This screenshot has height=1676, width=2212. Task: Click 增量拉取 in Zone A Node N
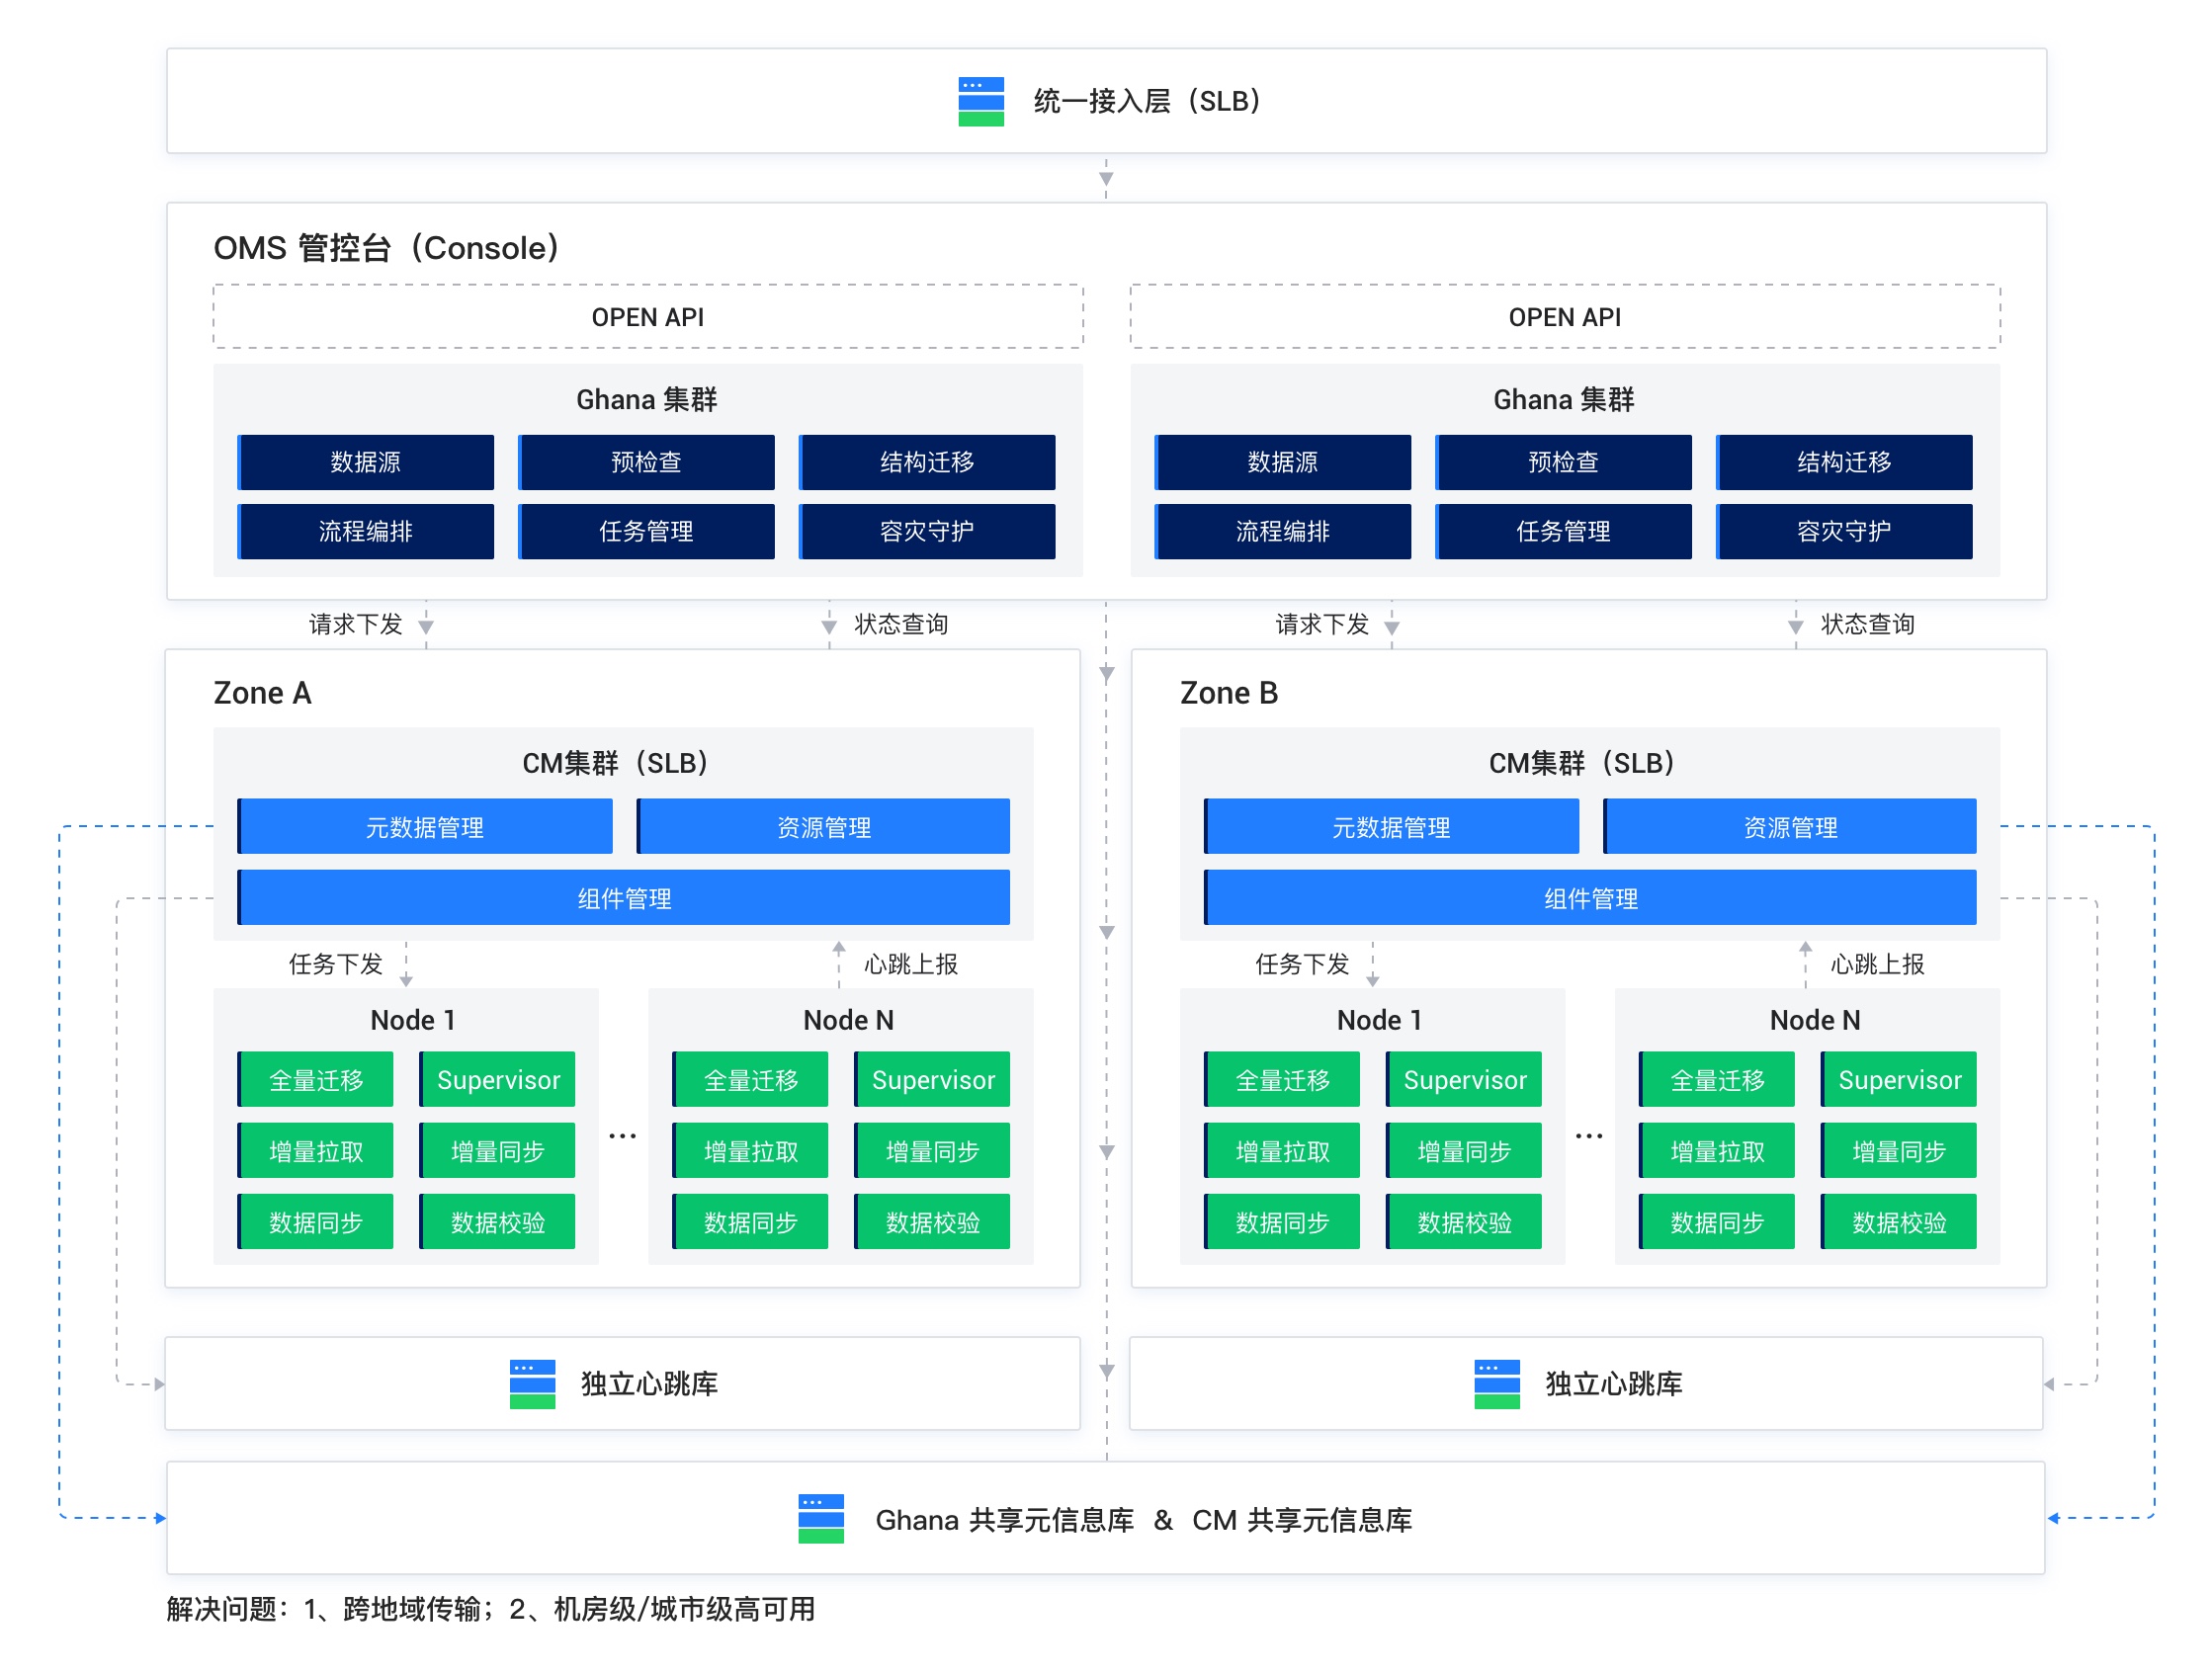point(750,1150)
